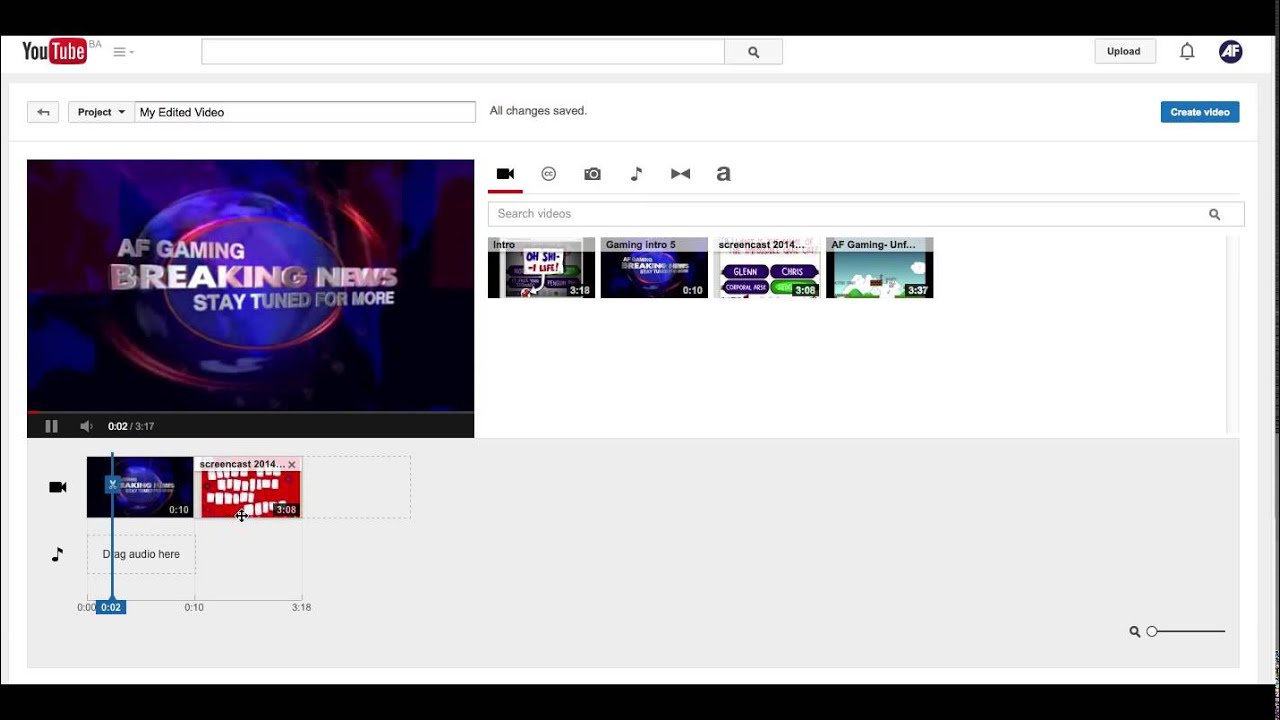Viewport: 1280px width, 720px height.
Task: Select the AF Gaming- Unf... thumbnail
Action: coord(880,267)
